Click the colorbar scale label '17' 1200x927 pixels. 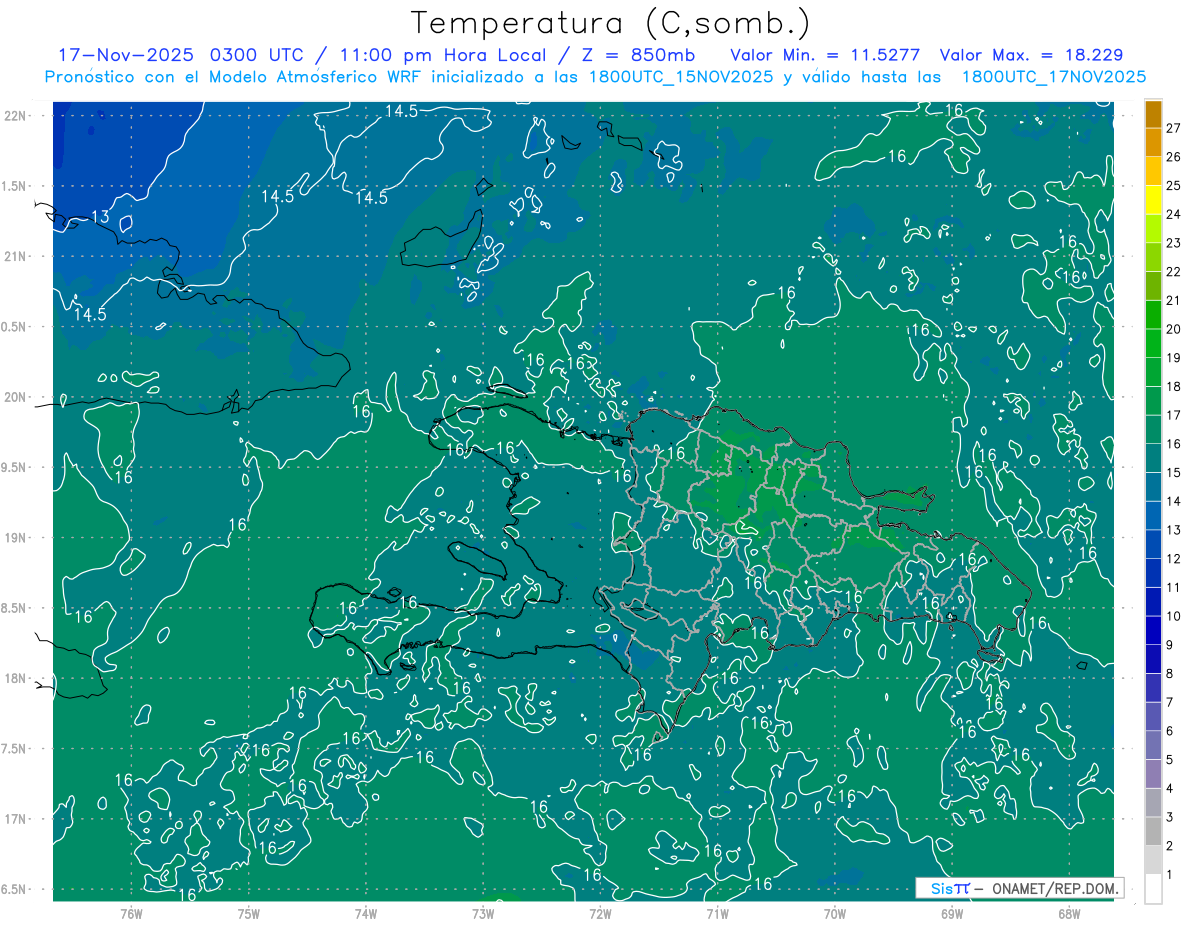pyautogui.click(x=1174, y=415)
